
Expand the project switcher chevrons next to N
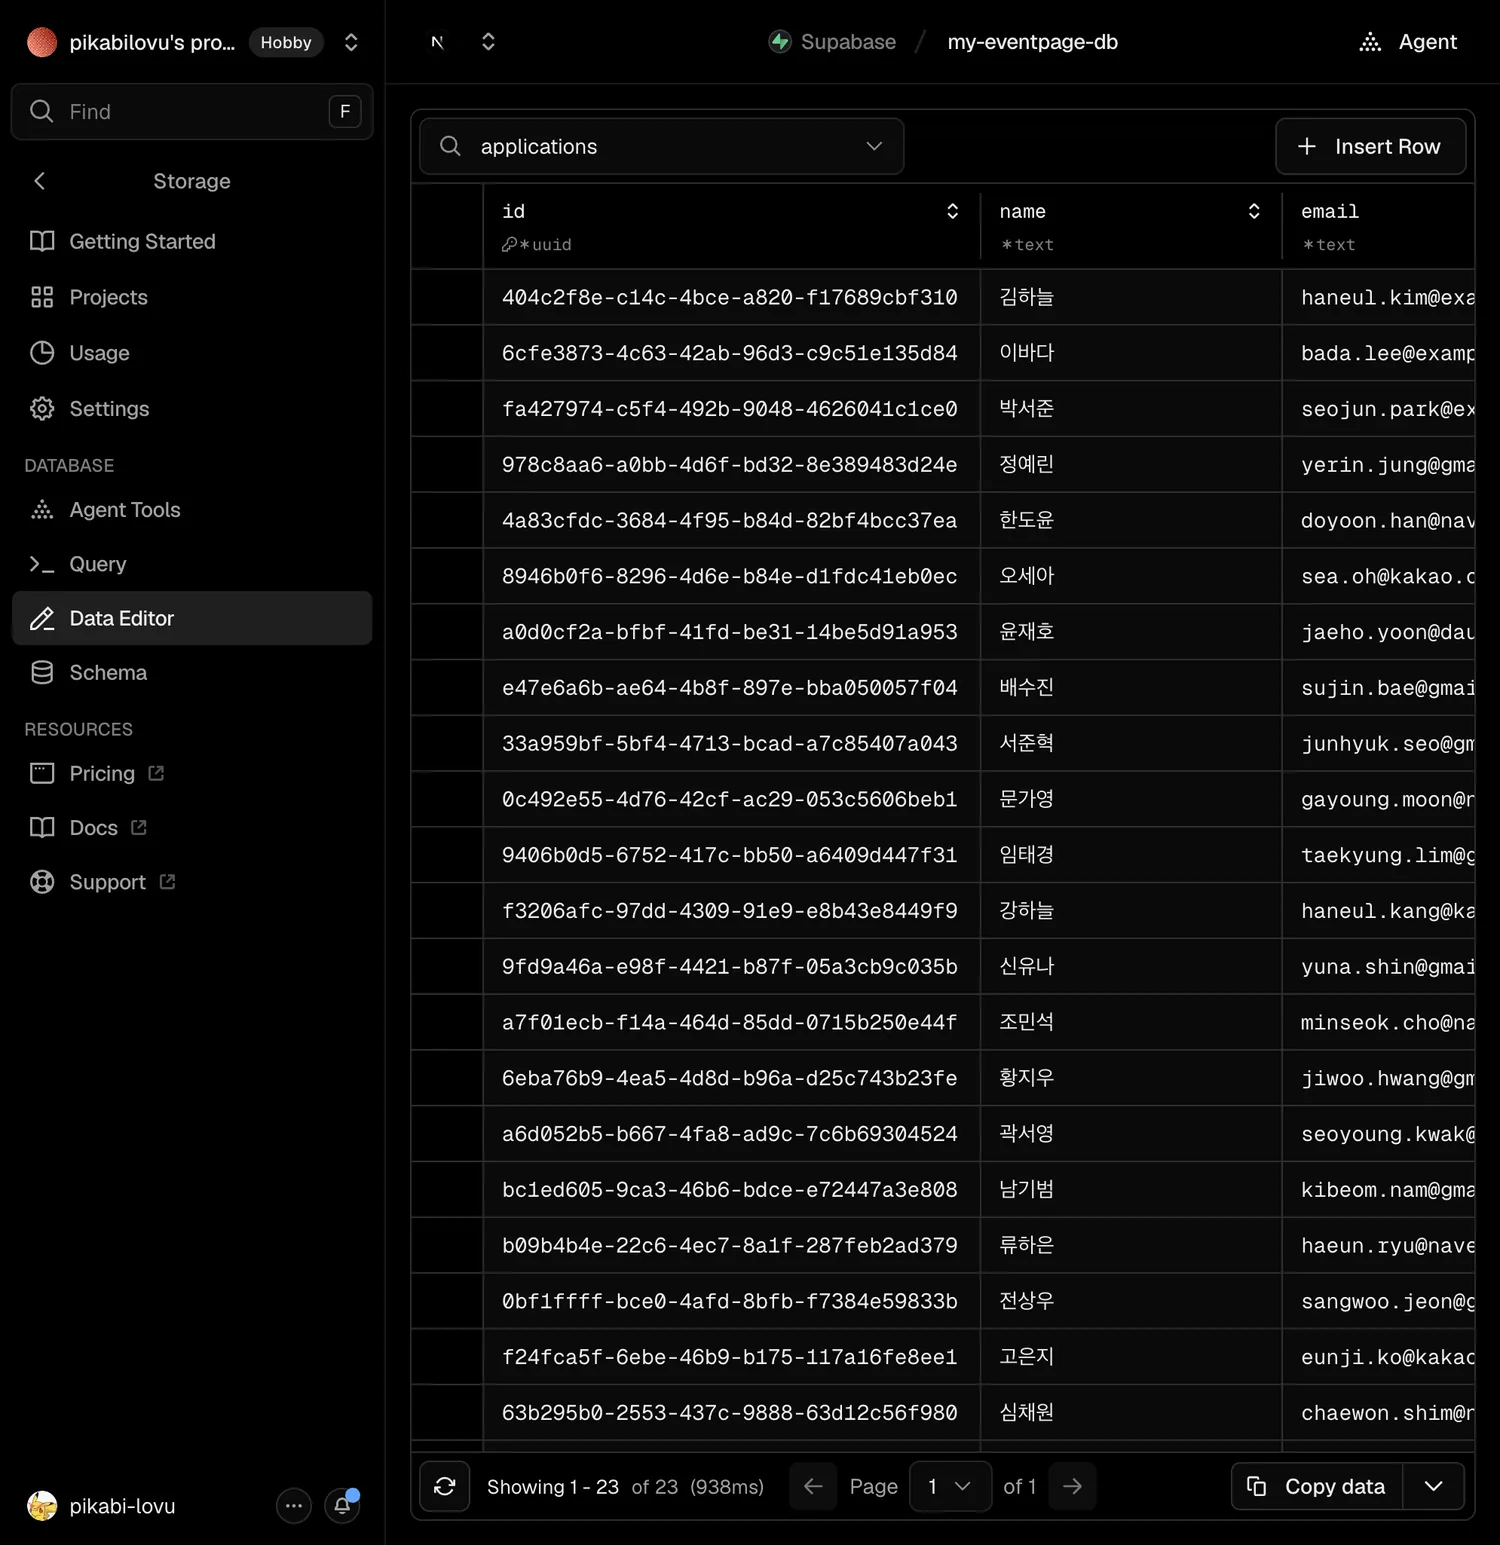coord(488,42)
